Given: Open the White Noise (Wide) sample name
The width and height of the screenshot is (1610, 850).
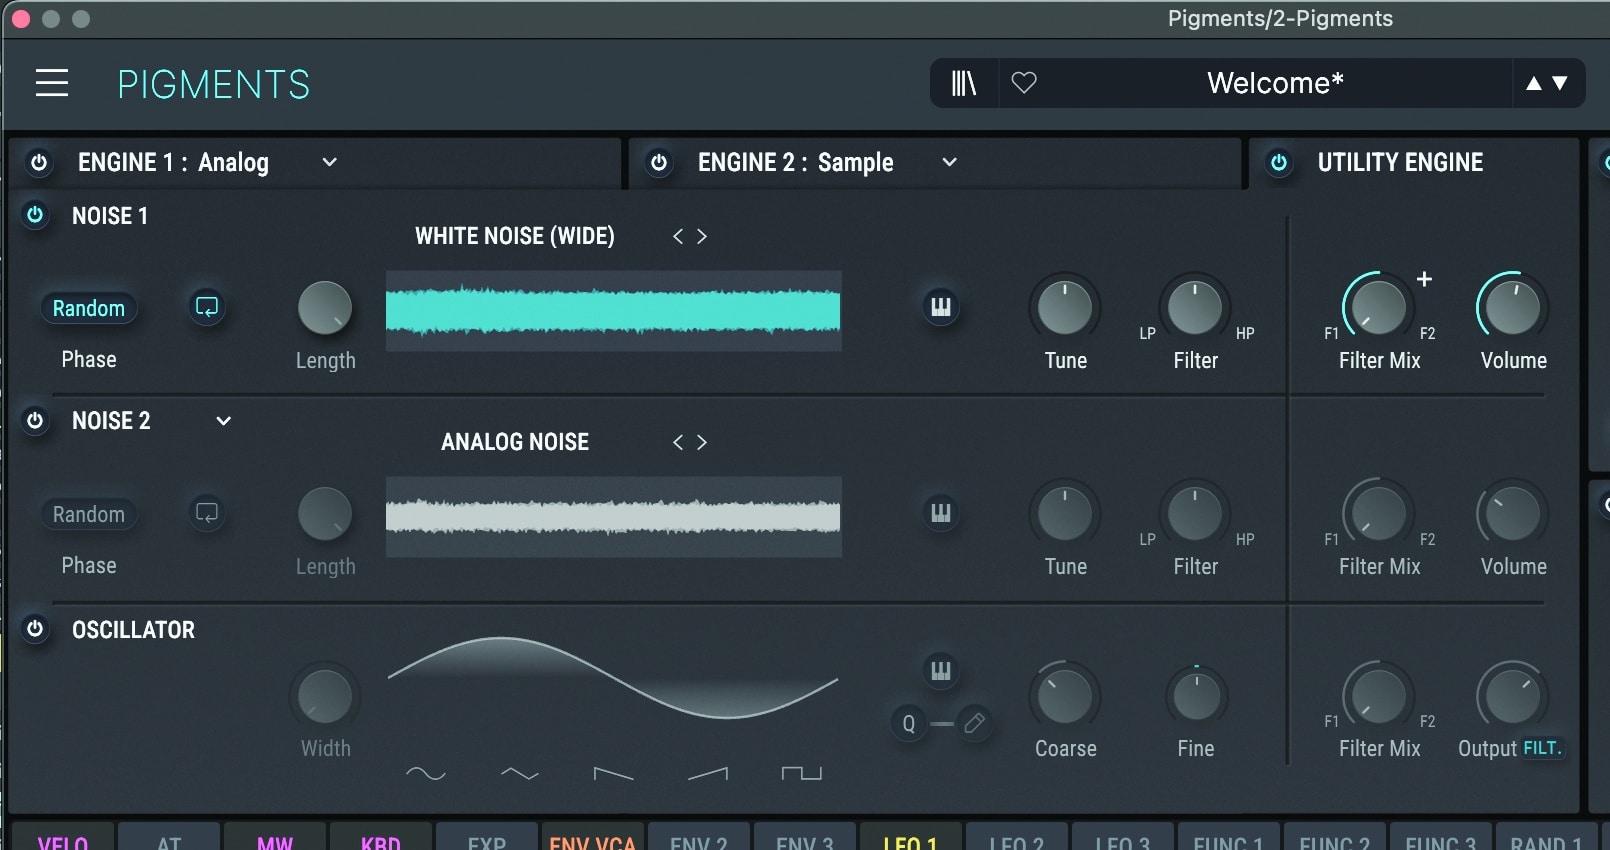Looking at the screenshot, I should click(x=515, y=236).
